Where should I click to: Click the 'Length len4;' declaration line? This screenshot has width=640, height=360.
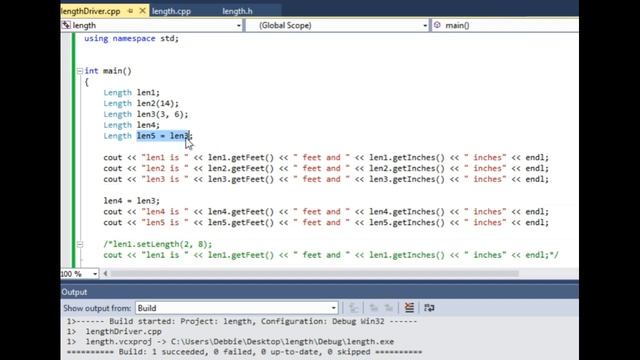coord(131,125)
